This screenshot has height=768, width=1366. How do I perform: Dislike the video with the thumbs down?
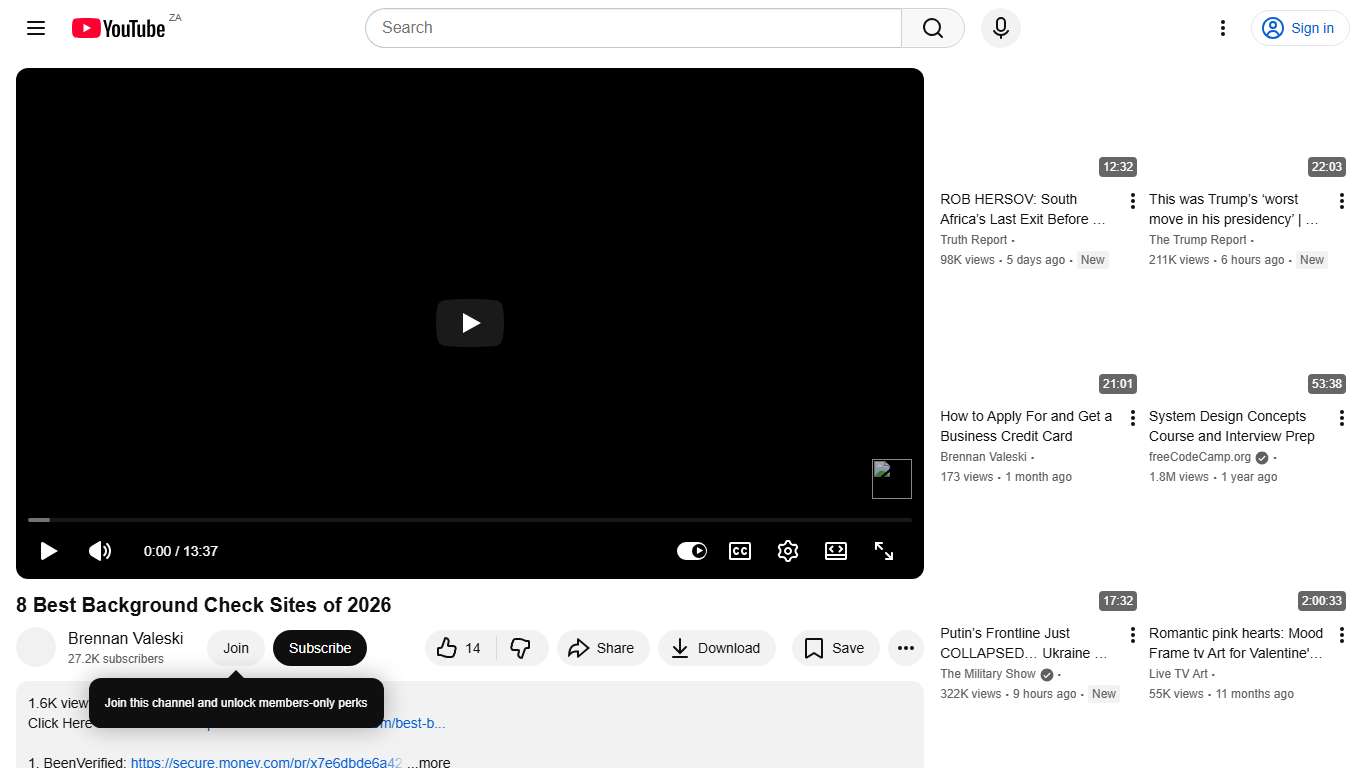pos(522,648)
